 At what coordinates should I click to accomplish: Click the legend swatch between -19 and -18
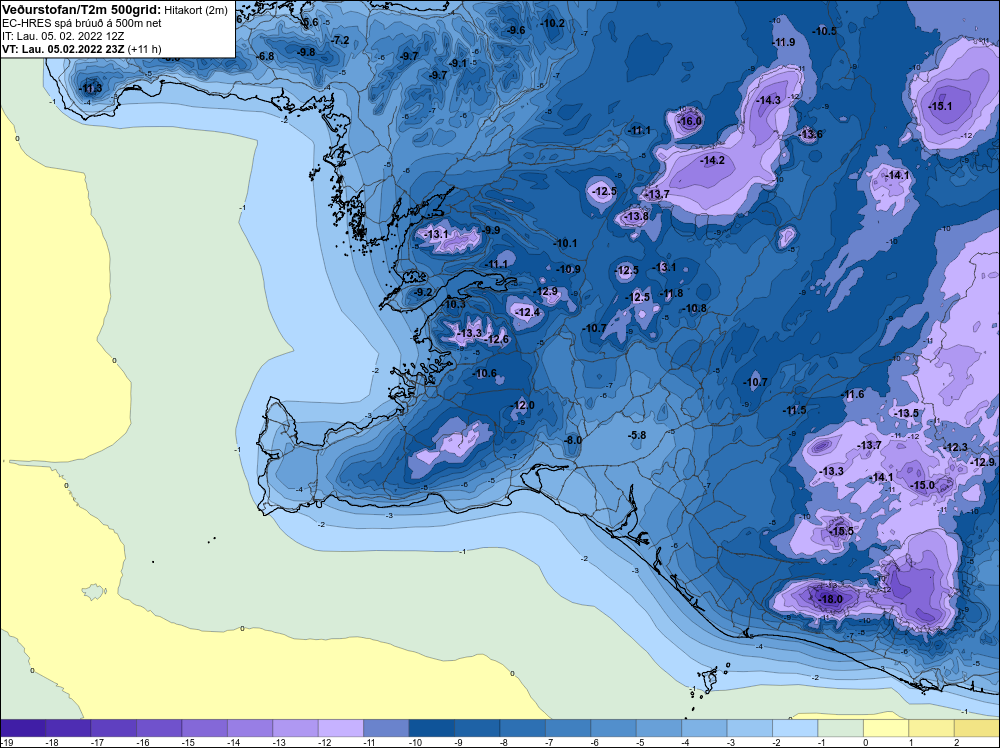23,728
